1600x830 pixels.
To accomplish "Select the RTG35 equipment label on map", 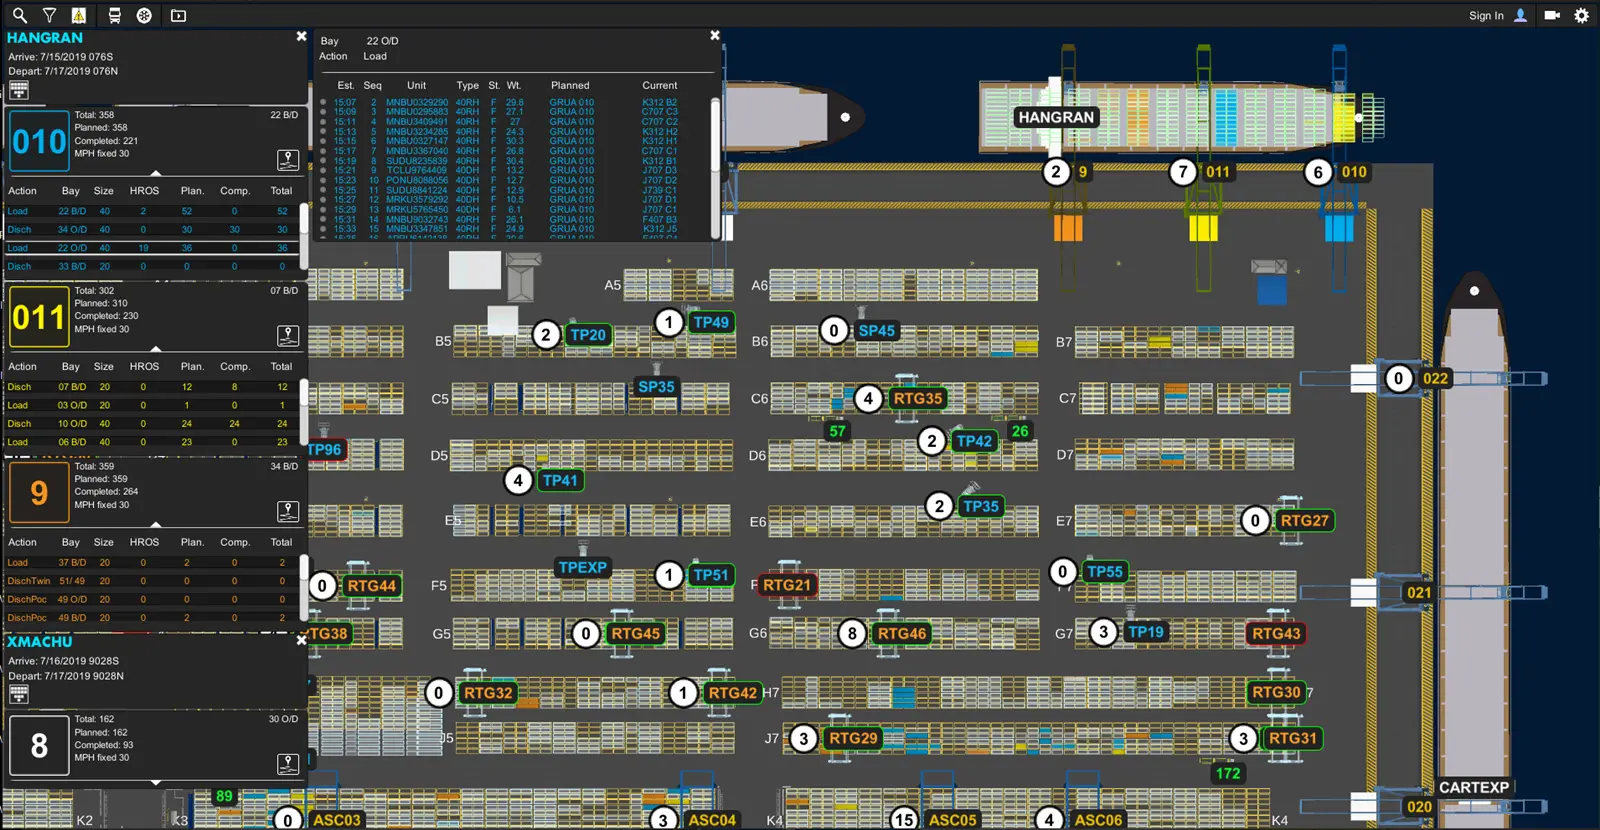I will coord(917,398).
